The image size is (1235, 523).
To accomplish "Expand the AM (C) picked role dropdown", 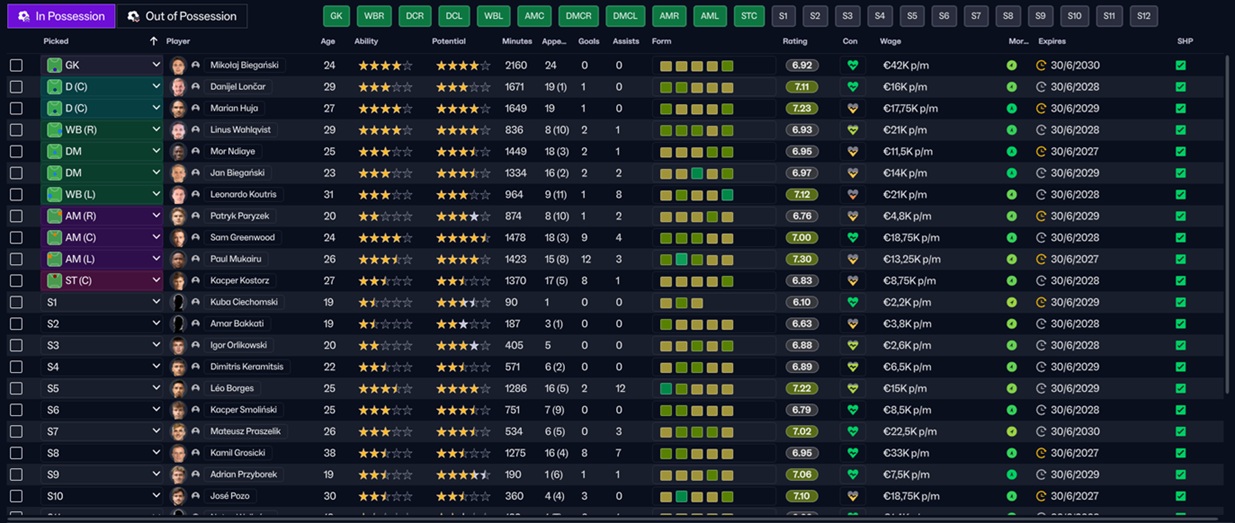I will [x=156, y=238].
